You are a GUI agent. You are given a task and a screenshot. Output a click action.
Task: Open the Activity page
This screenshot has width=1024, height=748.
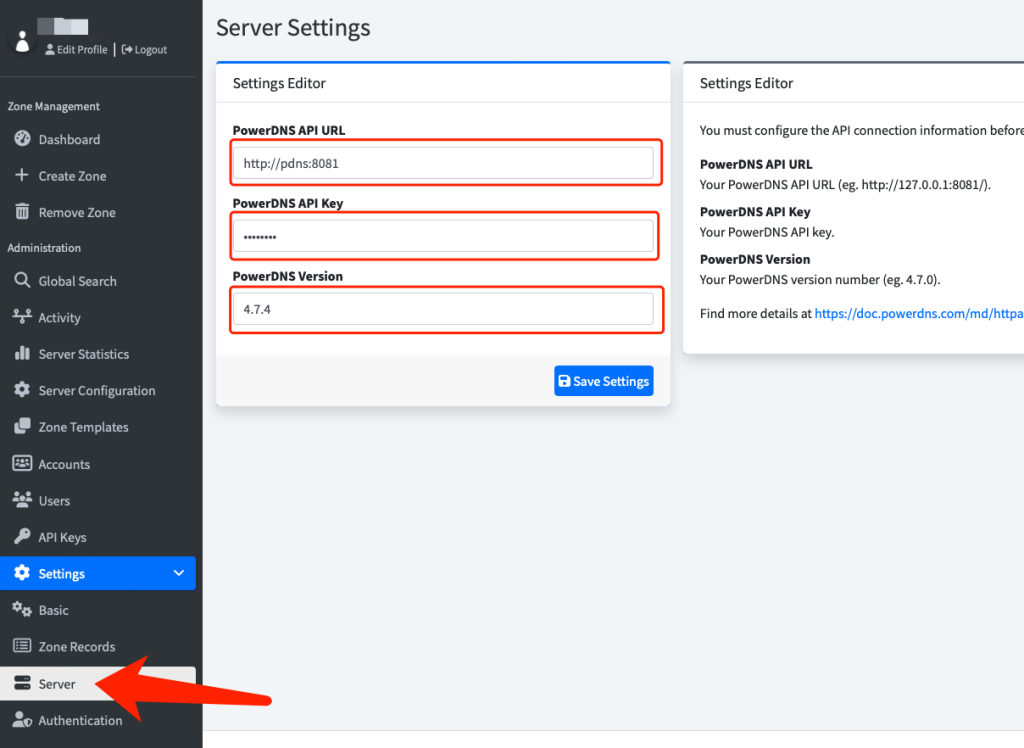59,318
